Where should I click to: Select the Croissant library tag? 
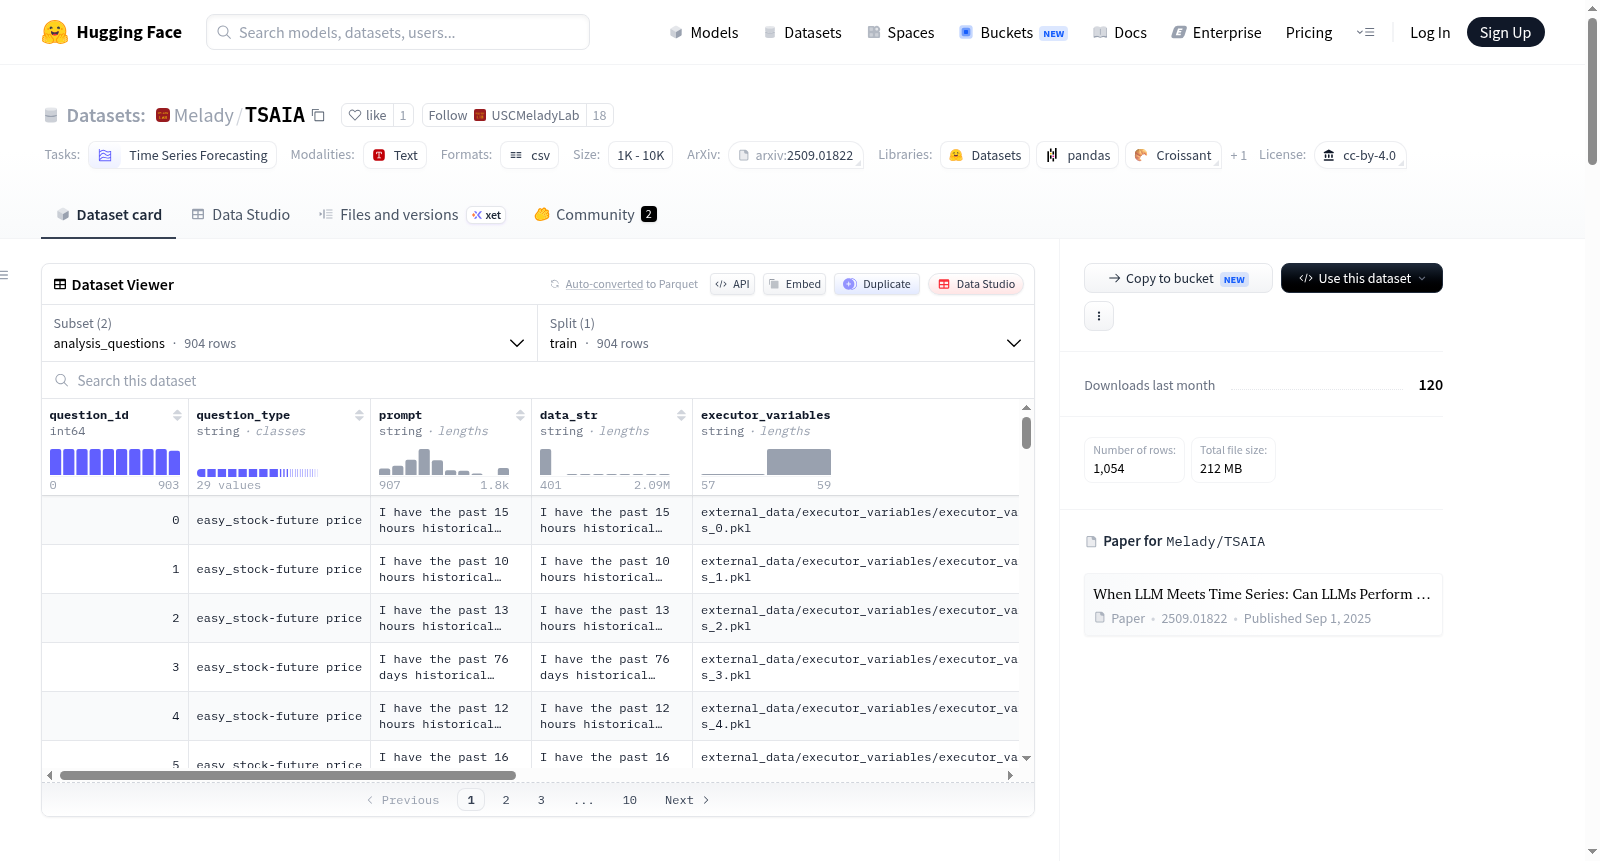tap(1174, 155)
